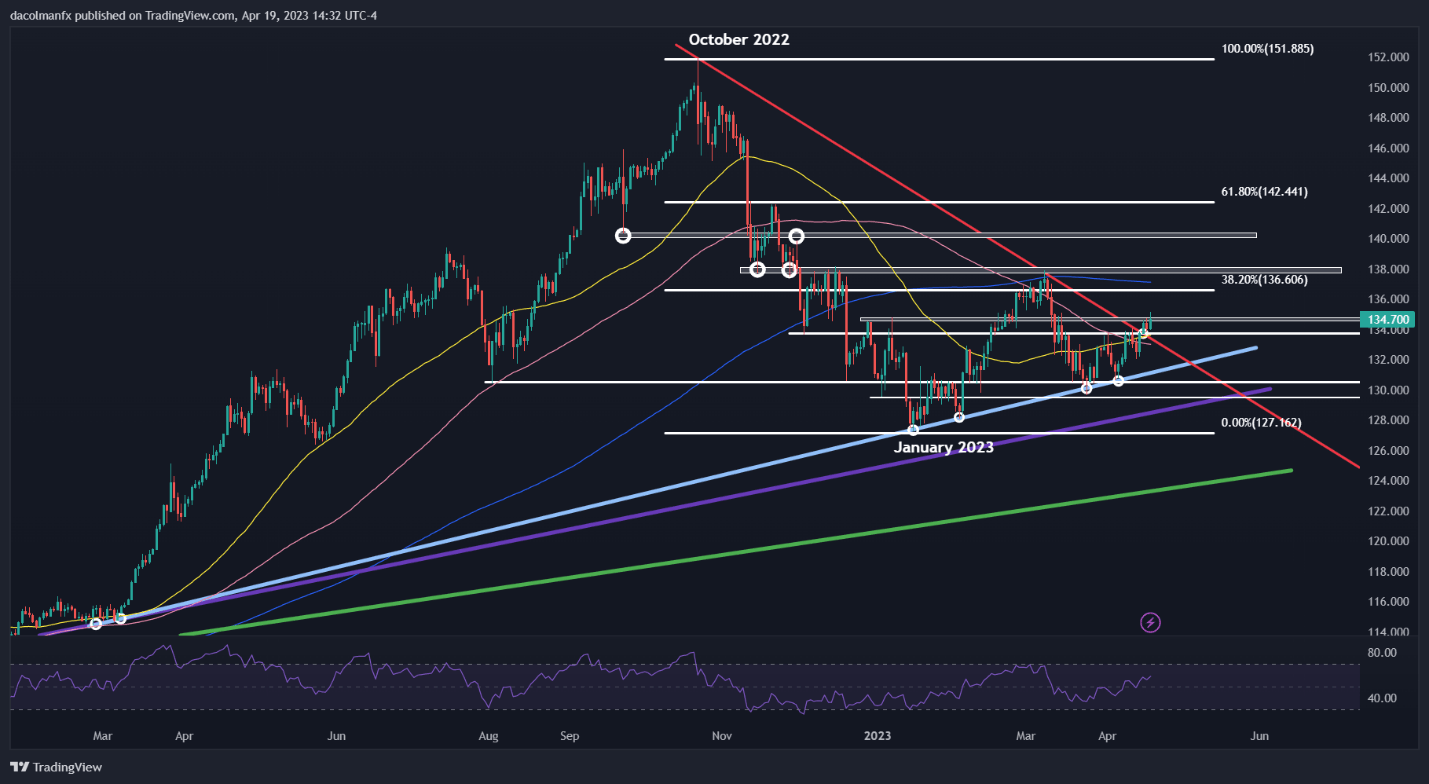Click the '2023' time axis label
Screen dimensions: 1429x784
(x=877, y=736)
